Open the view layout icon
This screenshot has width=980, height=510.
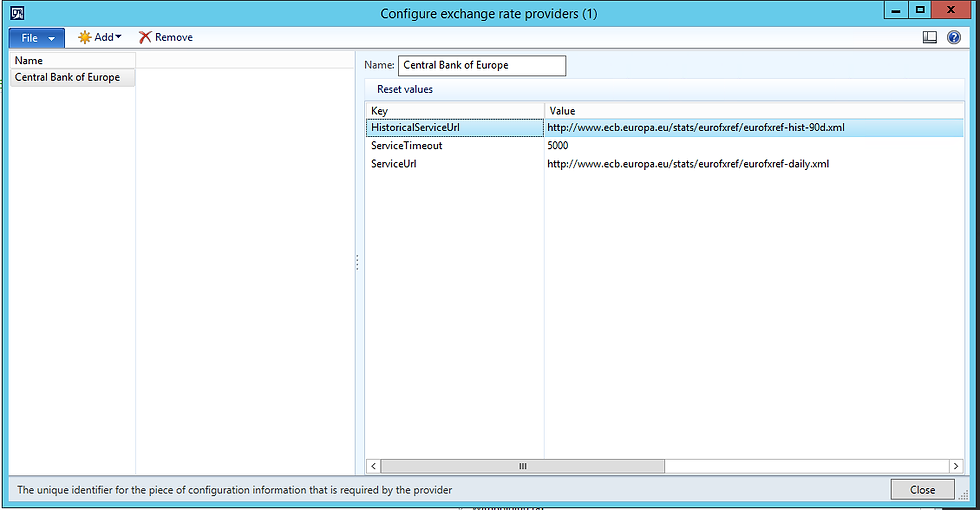tap(929, 38)
